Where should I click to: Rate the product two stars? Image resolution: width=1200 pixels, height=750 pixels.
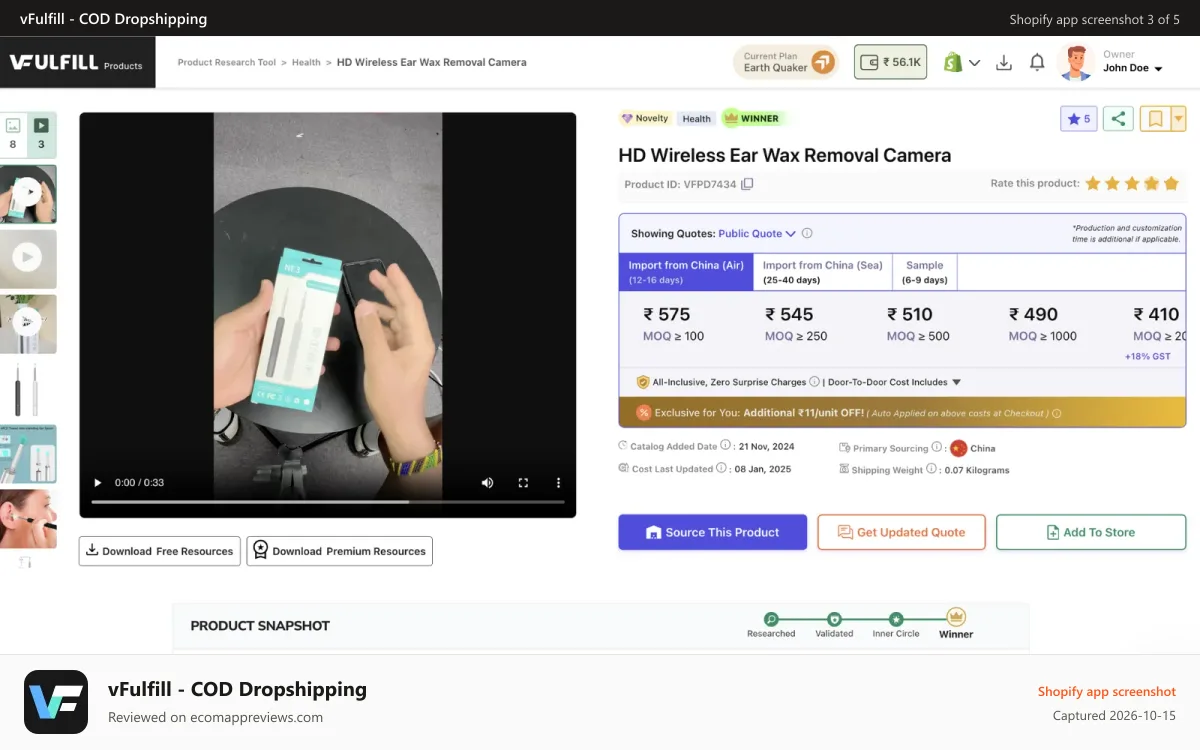coord(1113,183)
